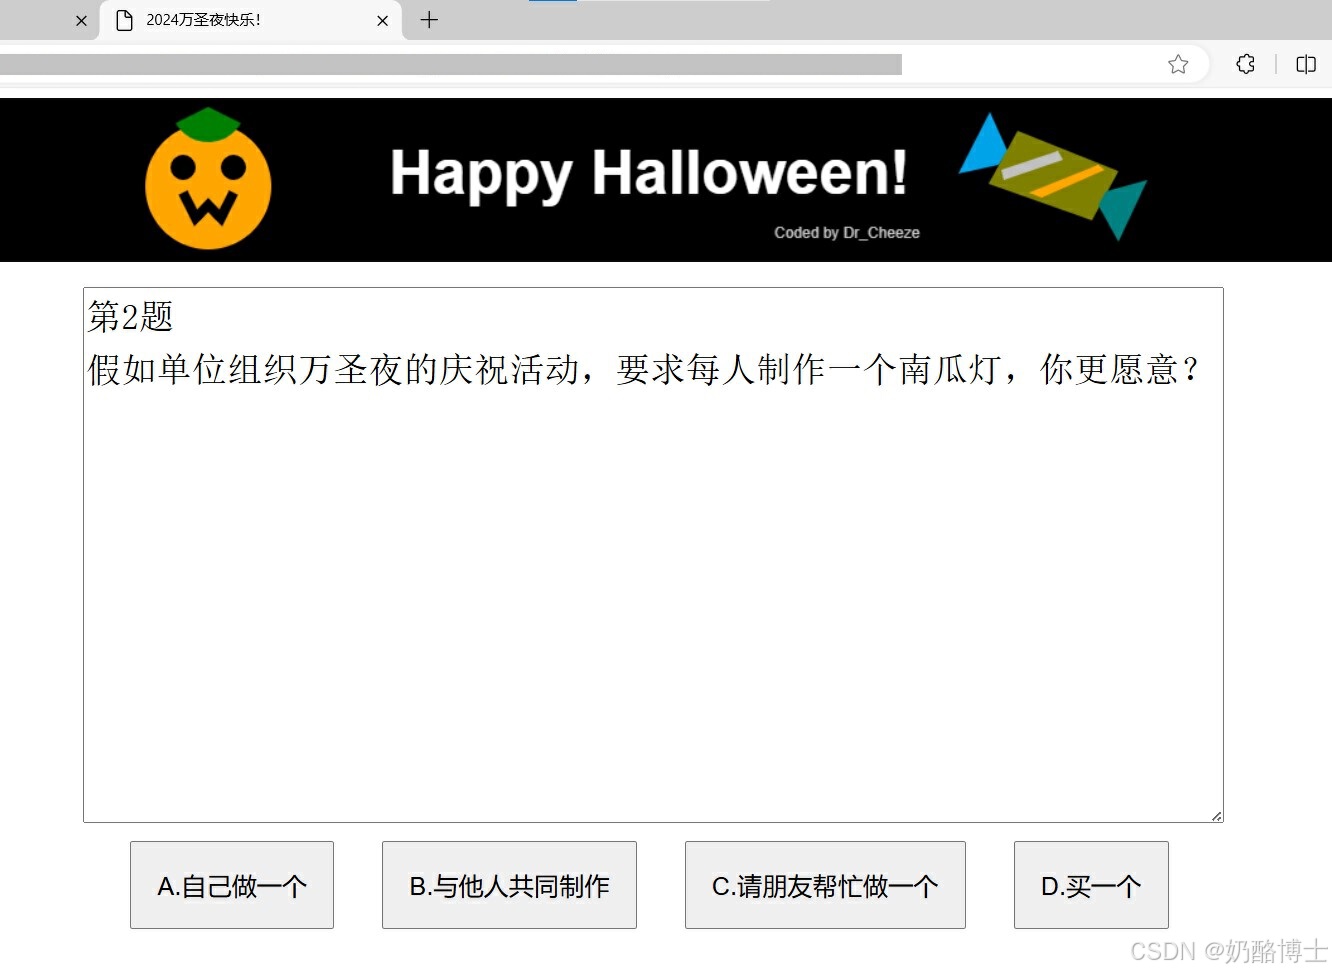Close the 2024万圣夜快乐 tab
This screenshot has width=1332, height=973.
(382, 20)
